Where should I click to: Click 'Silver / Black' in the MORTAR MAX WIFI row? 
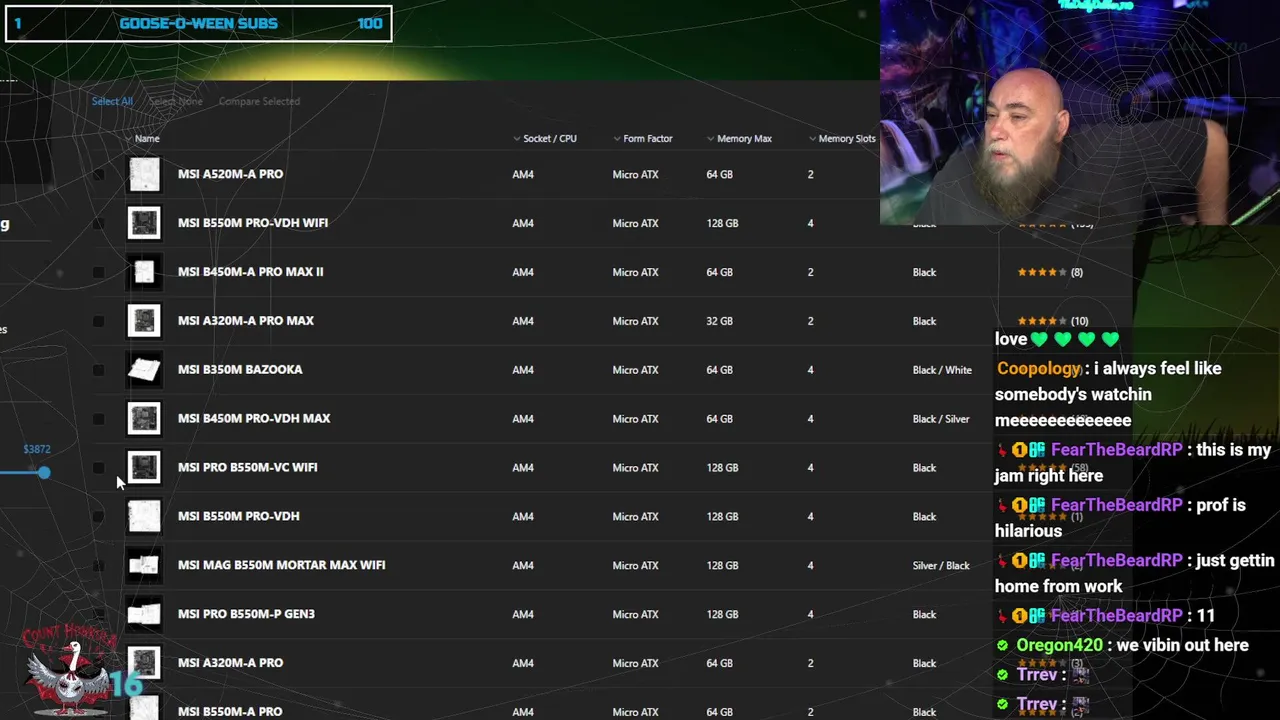[x=941, y=566]
